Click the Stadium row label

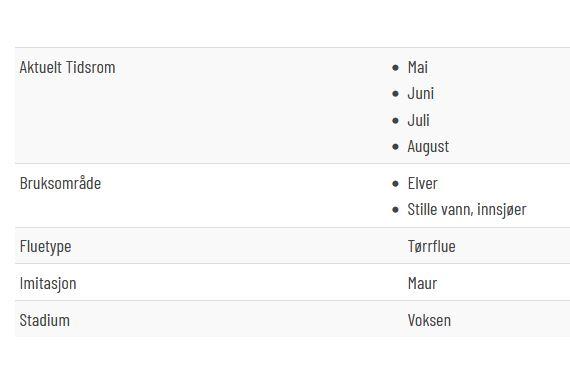[x=45, y=320]
